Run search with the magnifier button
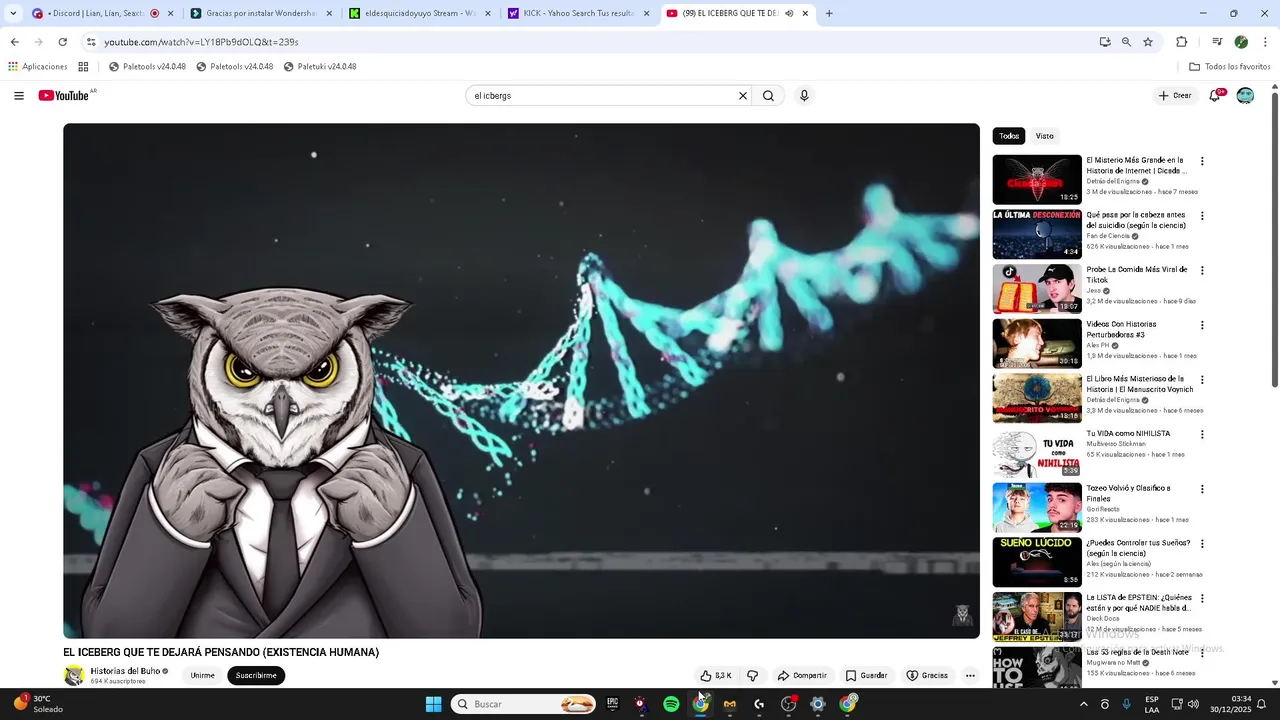Image resolution: width=1280 pixels, height=720 pixels. click(x=768, y=96)
